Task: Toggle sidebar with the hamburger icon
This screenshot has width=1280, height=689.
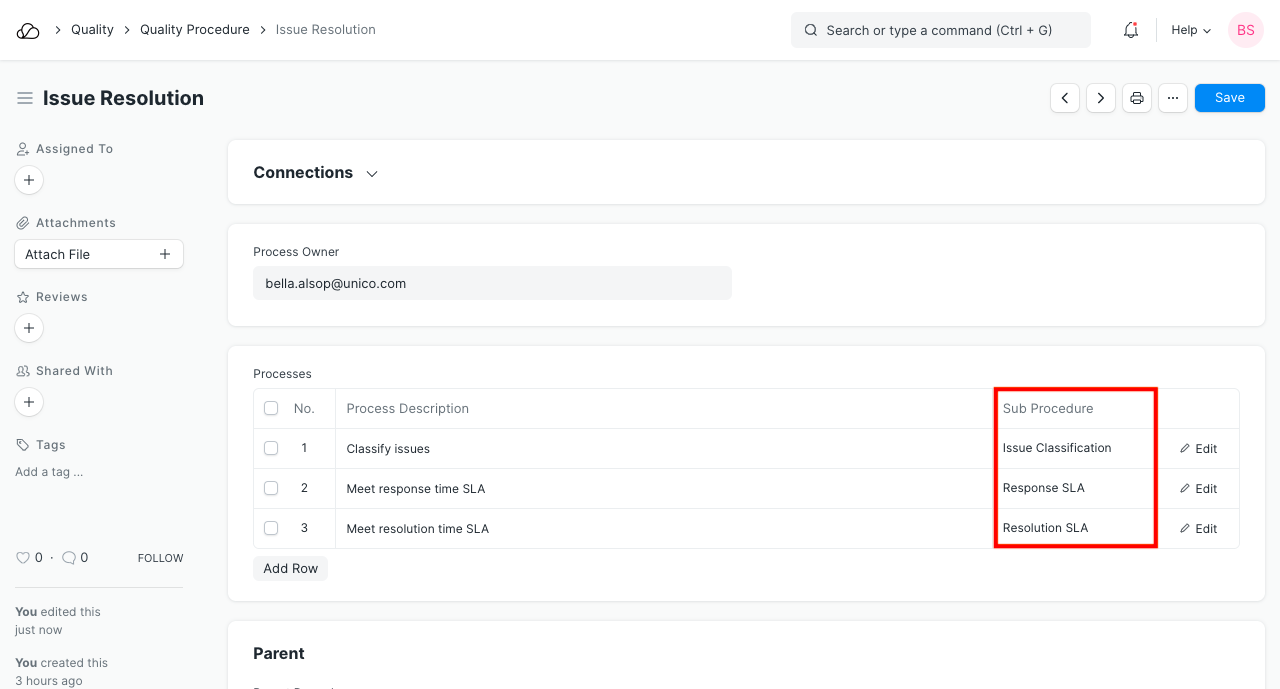Action: click(x=25, y=98)
